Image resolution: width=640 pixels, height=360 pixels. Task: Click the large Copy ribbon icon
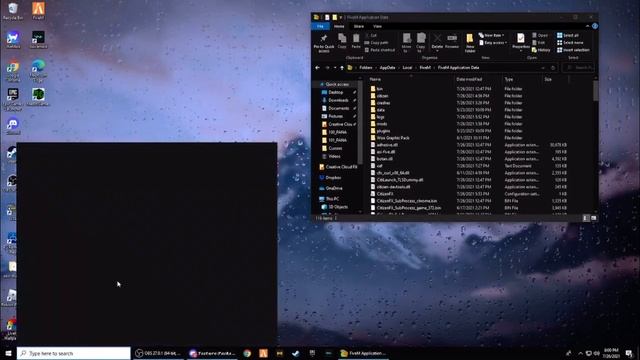coord(342,41)
